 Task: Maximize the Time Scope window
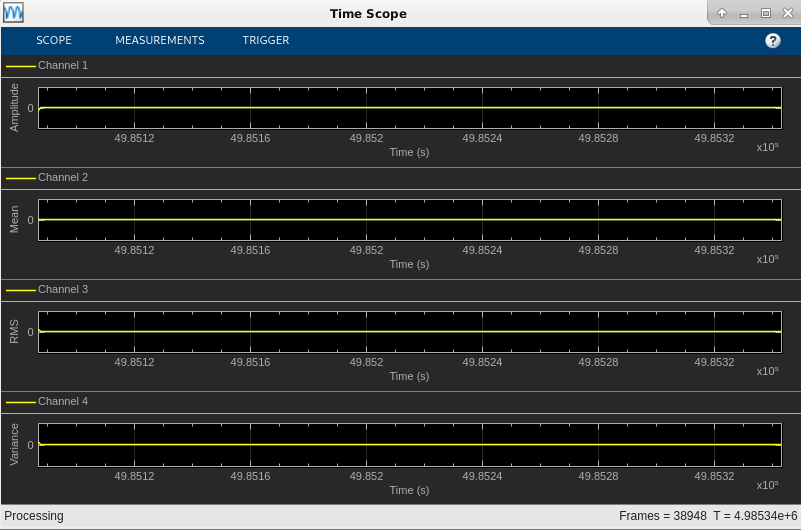click(765, 13)
